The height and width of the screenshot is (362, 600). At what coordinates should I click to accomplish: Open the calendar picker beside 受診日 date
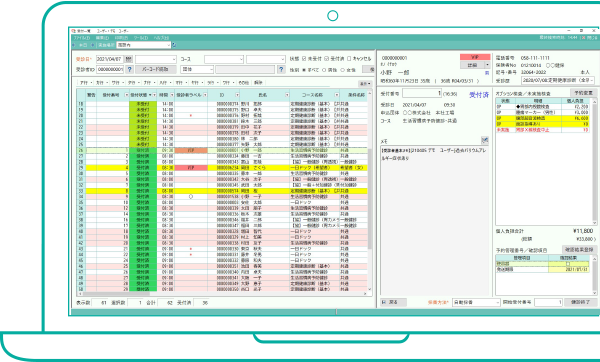[x=129, y=59]
